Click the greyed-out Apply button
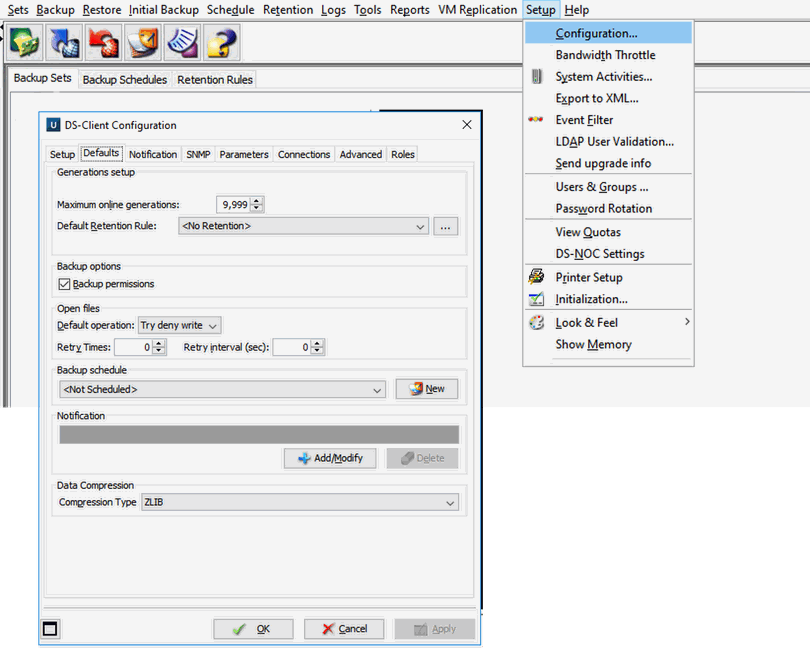 pos(435,629)
